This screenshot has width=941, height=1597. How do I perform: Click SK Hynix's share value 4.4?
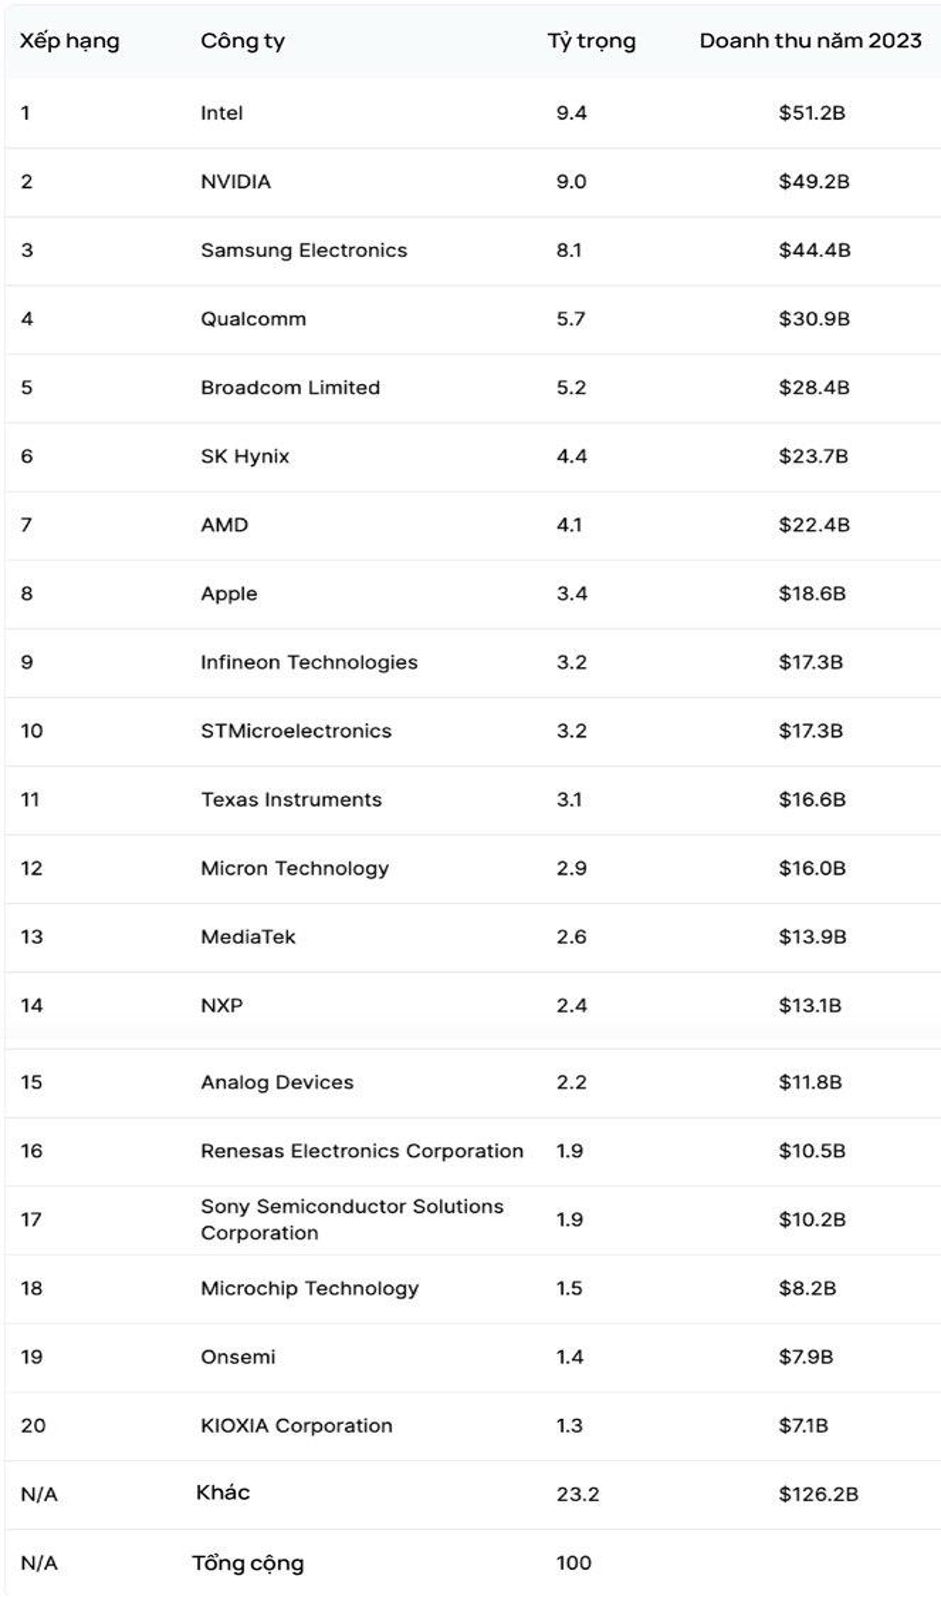tap(571, 457)
